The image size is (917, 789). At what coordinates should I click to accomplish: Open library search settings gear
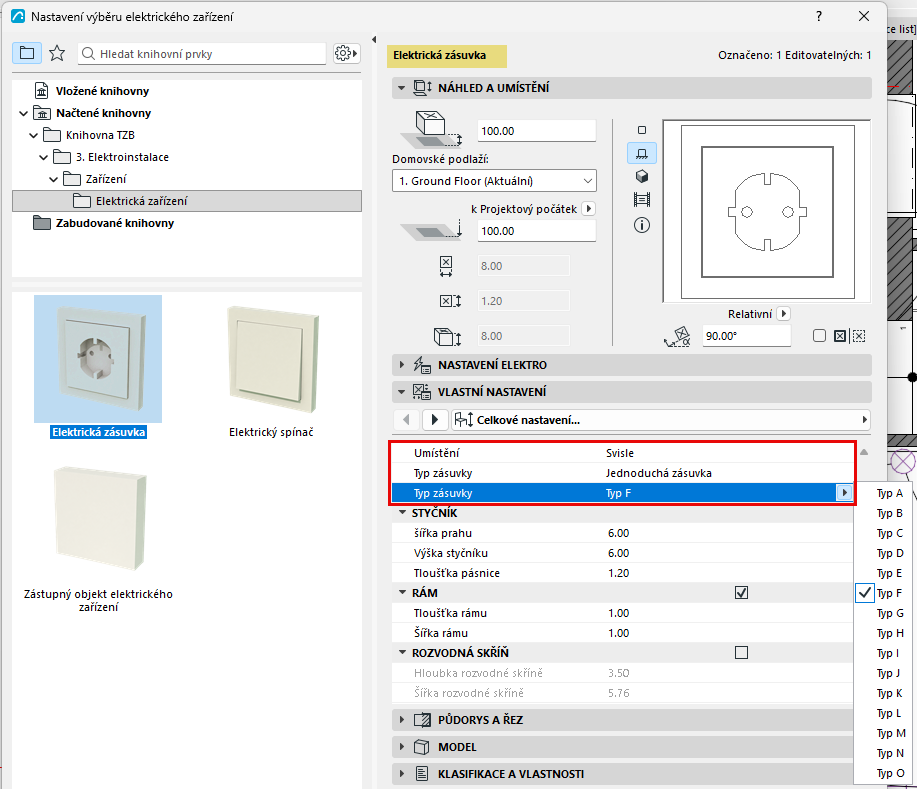(346, 53)
